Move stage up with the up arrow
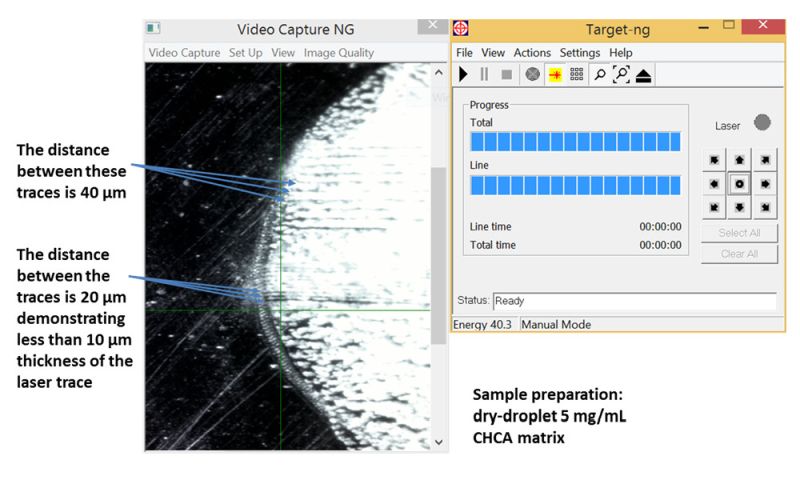 click(739, 160)
